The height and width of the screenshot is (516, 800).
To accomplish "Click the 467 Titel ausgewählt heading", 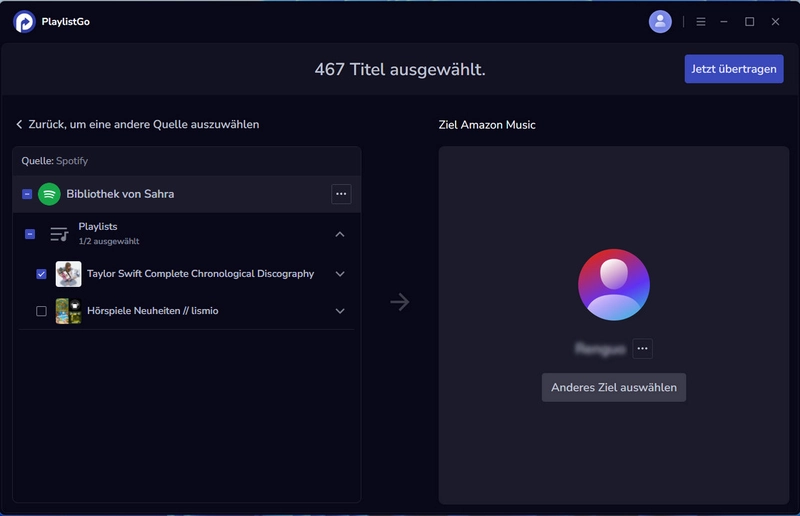I will (400, 69).
